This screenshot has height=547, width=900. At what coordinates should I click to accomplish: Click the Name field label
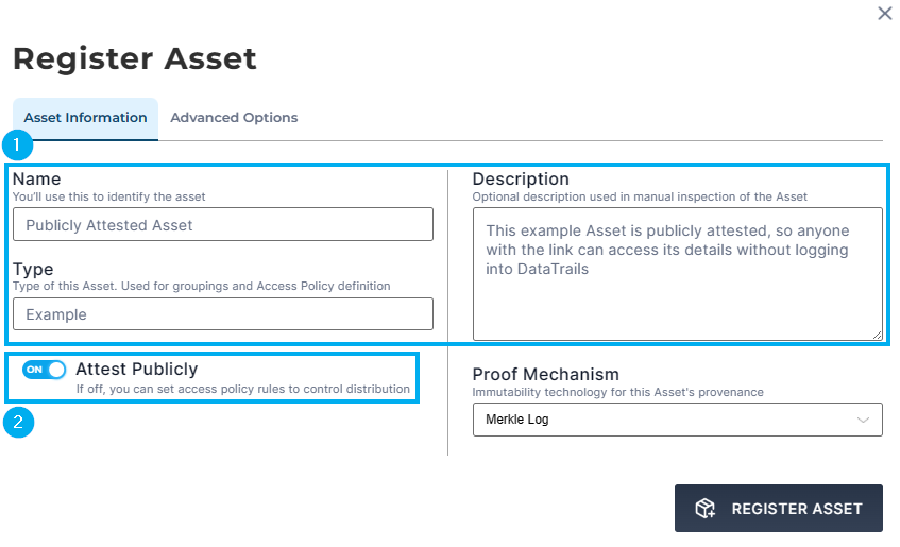(x=37, y=179)
